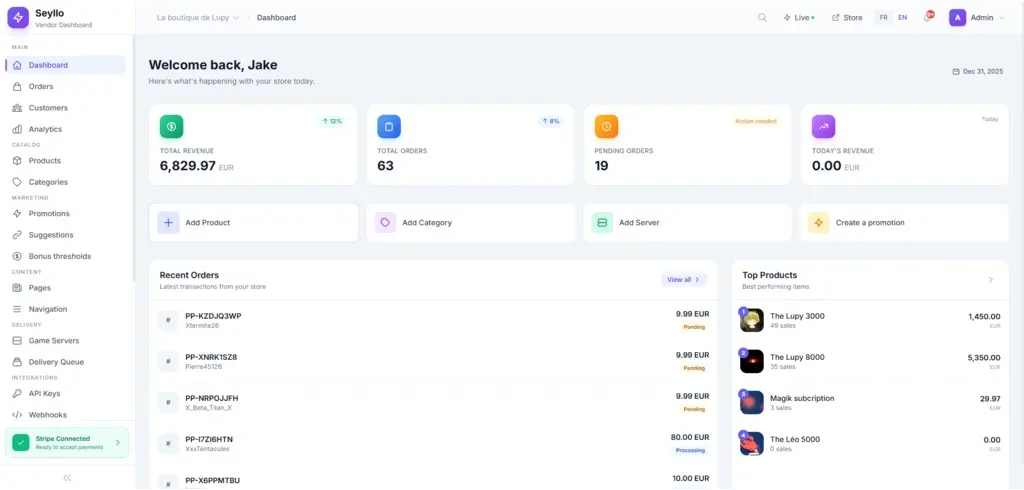
Task: Click the orange Pending Orders clock icon
Action: point(606,127)
